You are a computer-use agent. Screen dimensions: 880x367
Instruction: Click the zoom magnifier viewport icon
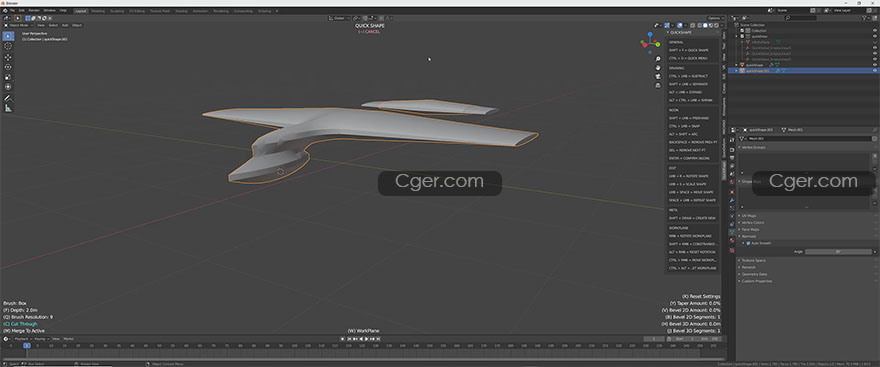(658, 59)
